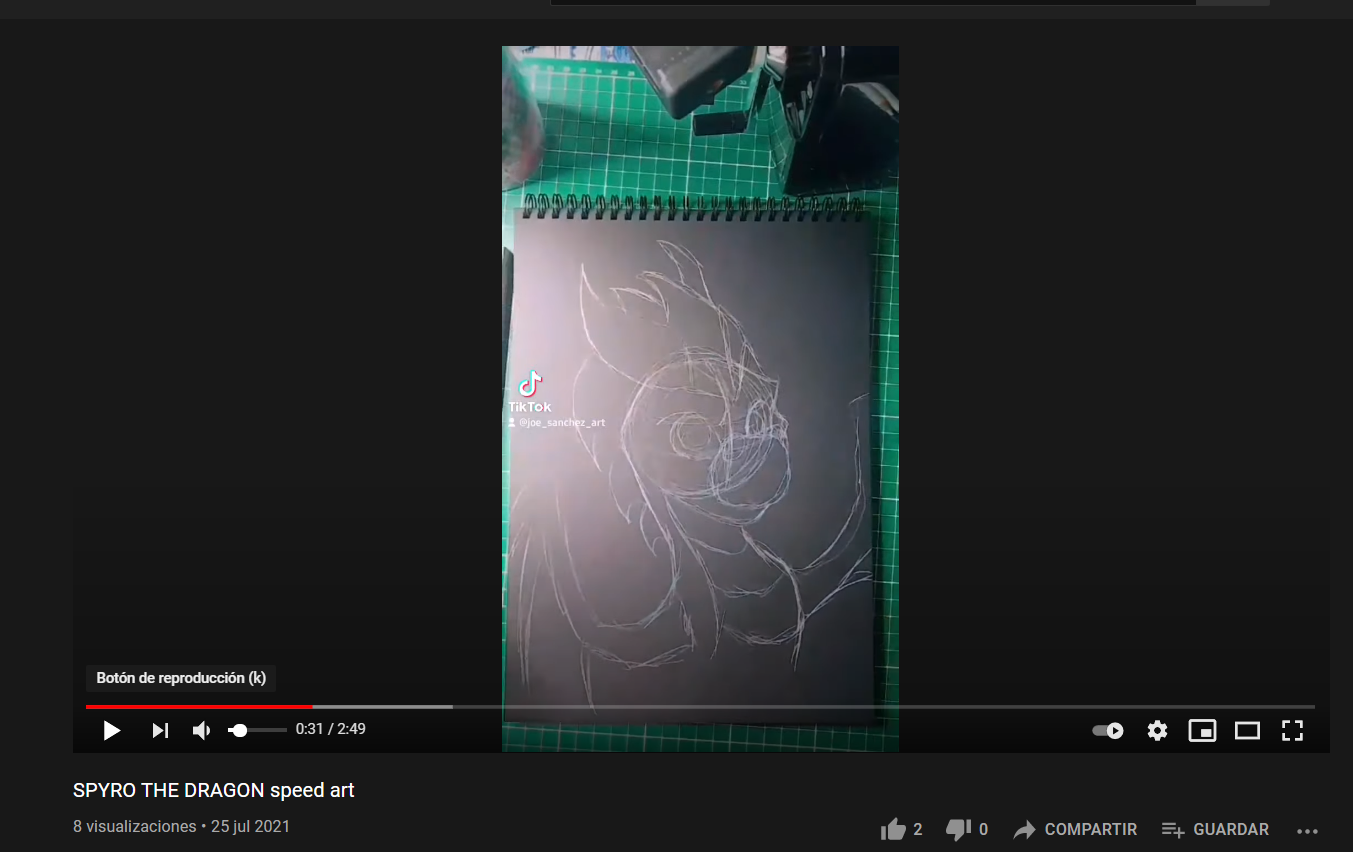This screenshot has width=1353, height=852.
Task: Enter fullscreen mode
Action: pyautogui.click(x=1292, y=731)
